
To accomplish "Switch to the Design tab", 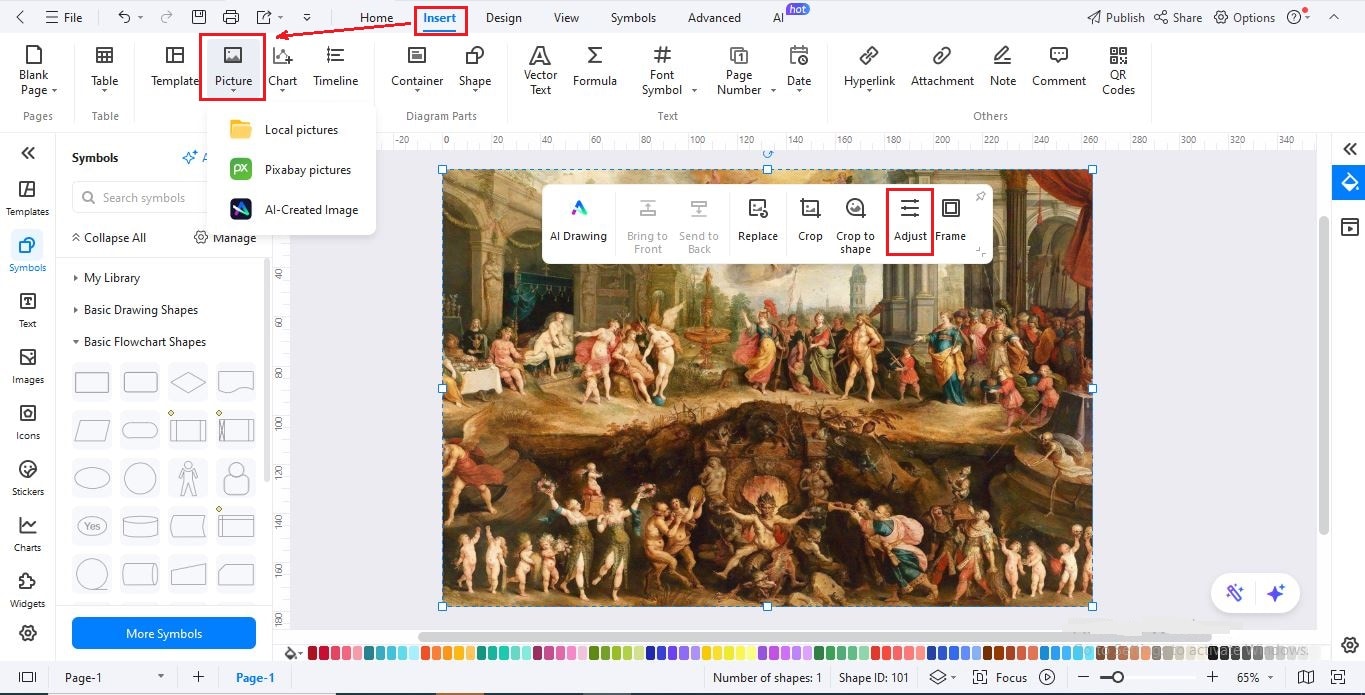I will tap(504, 17).
